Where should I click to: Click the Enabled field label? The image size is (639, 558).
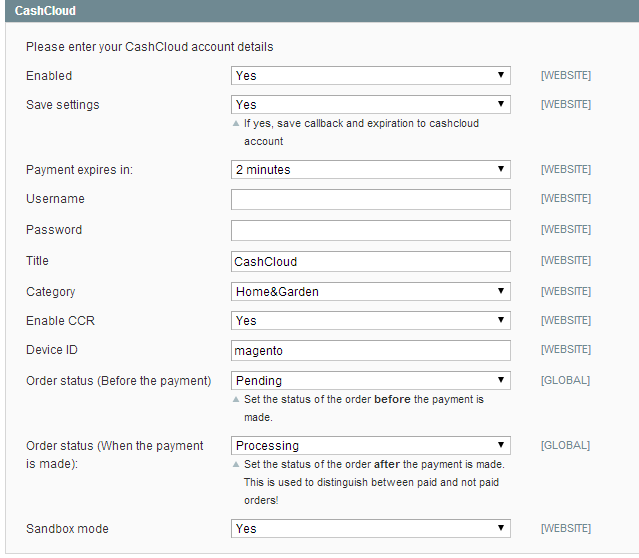click(x=49, y=76)
